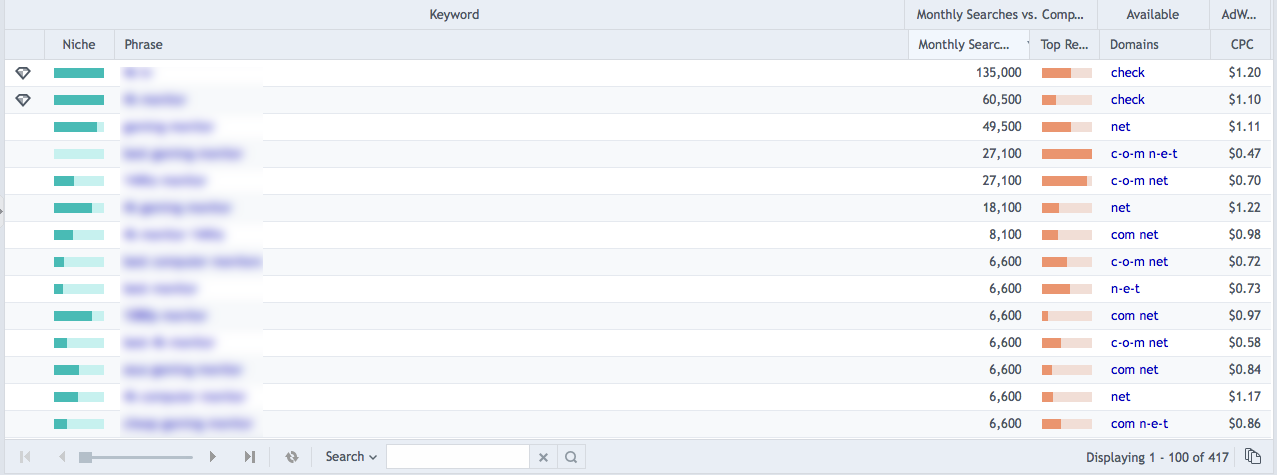Open the Search dropdown menu
Screen dimensions: 1277x475
[x=351, y=457]
